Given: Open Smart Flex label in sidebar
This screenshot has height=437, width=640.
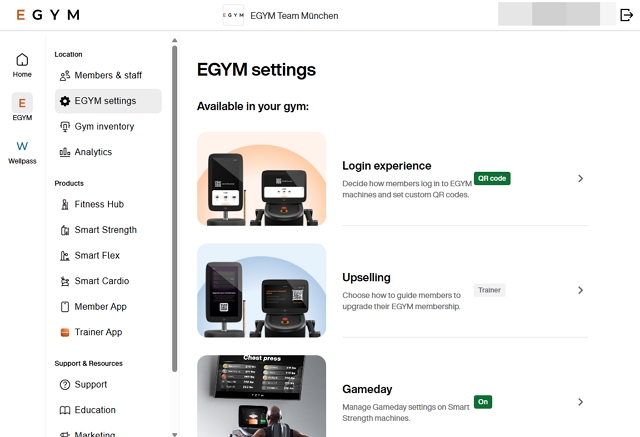Looking at the screenshot, I should pyautogui.click(x=97, y=255).
